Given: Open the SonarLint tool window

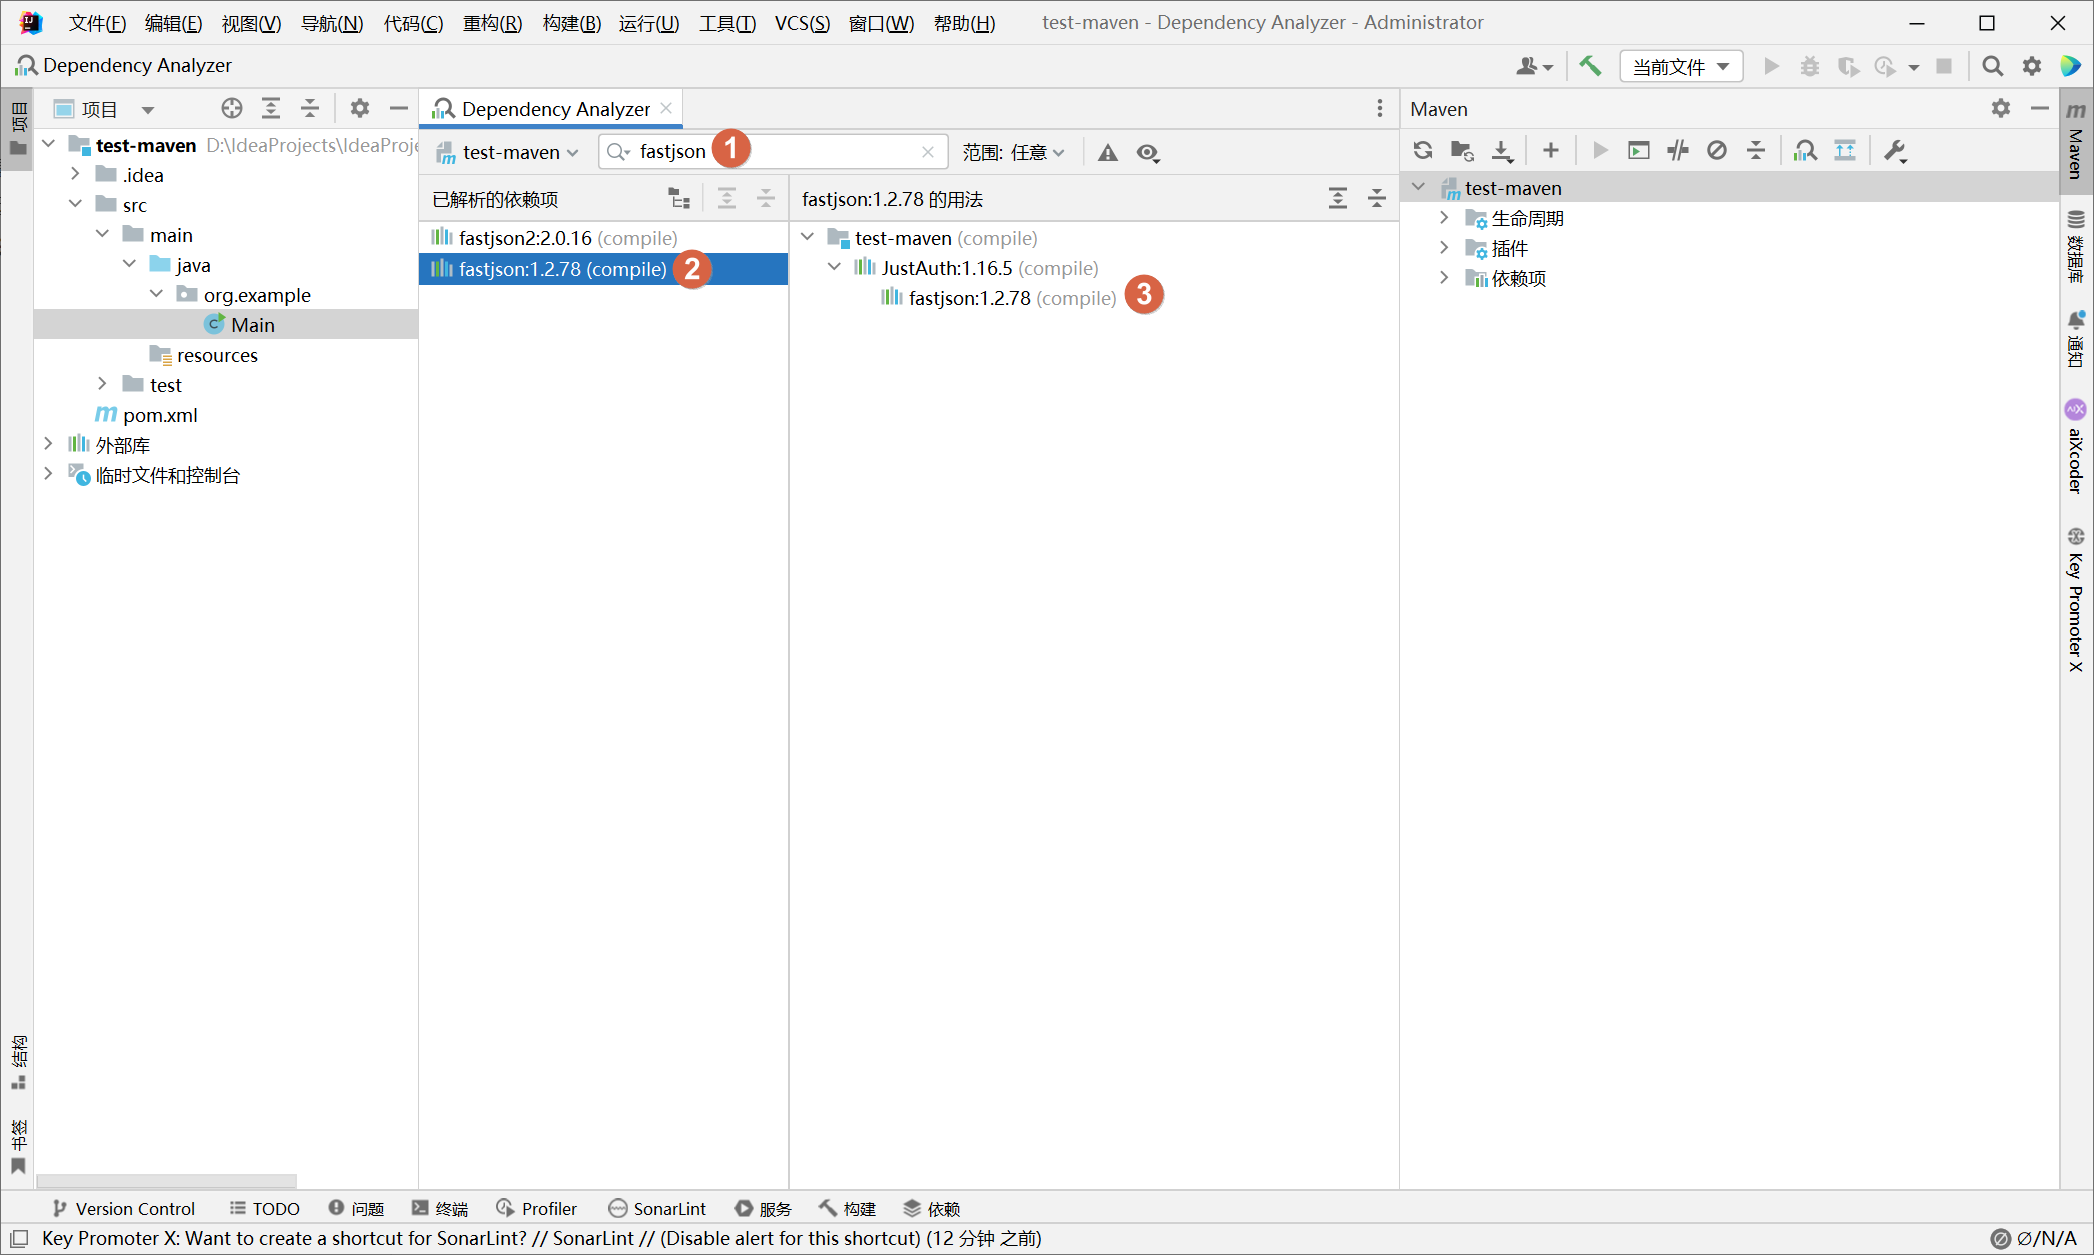Looking at the screenshot, I should [x=657, y=1208].
